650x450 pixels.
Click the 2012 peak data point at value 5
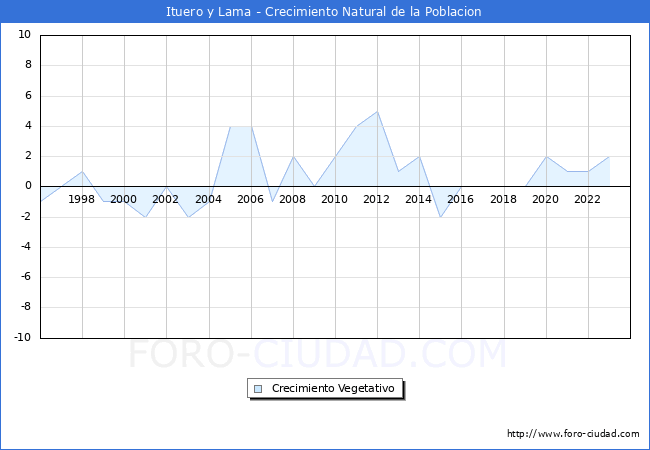pyautogui.click(x=377, y=111)
